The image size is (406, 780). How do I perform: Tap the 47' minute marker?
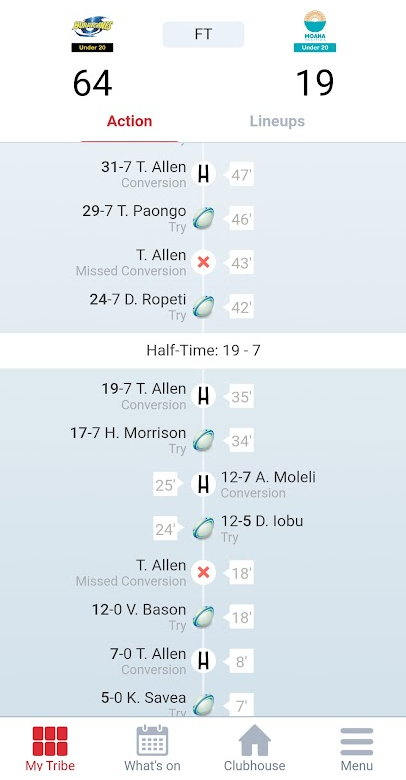coord(240,175)
